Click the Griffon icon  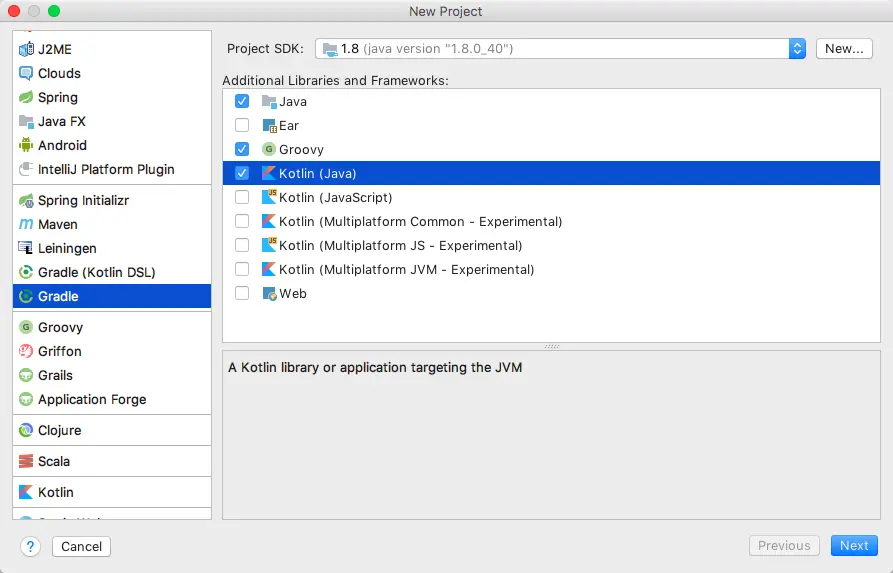click(x=26, y=351)
